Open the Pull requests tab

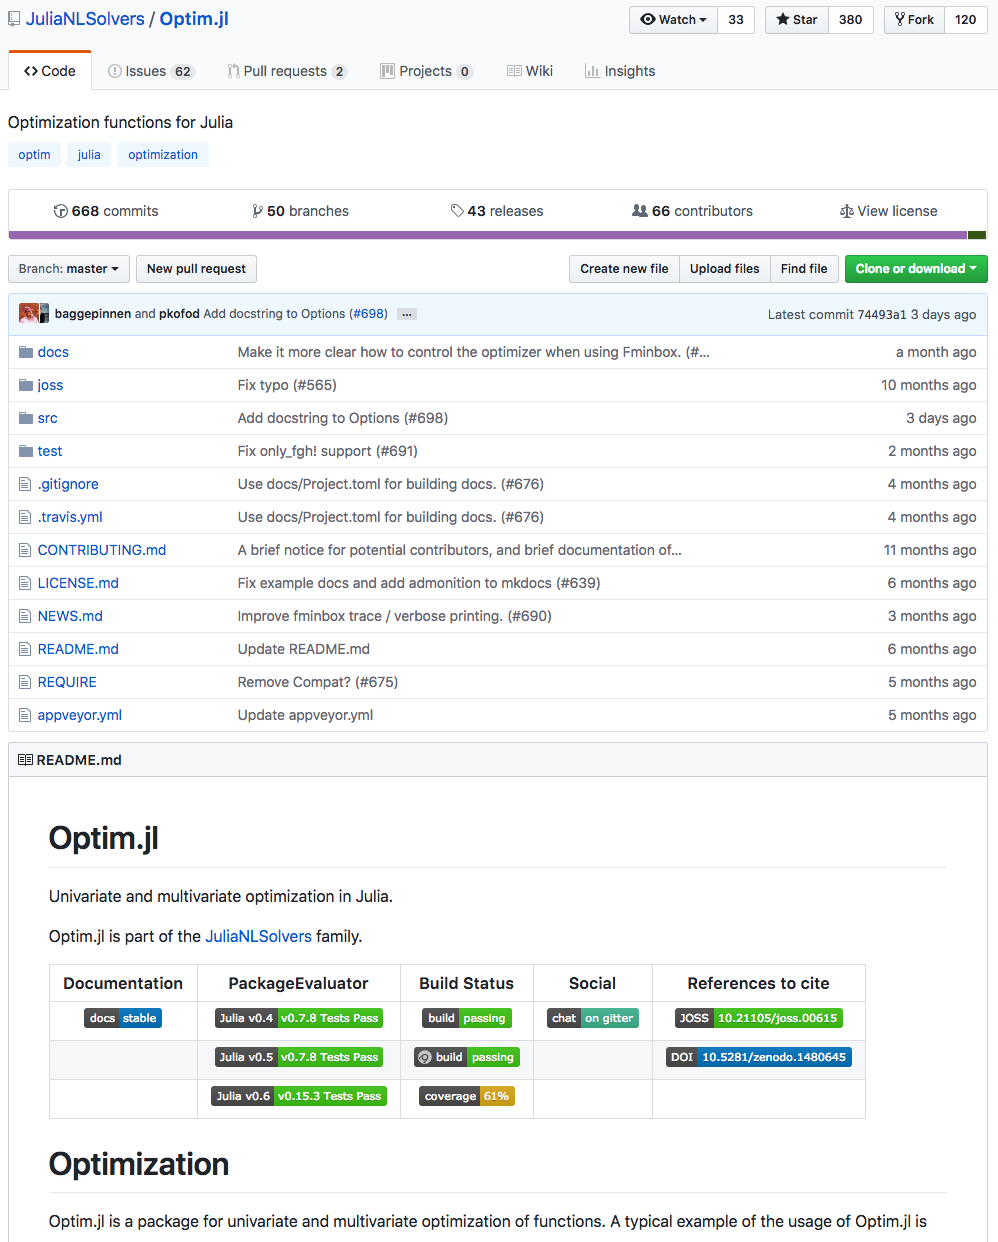(286, 71)
